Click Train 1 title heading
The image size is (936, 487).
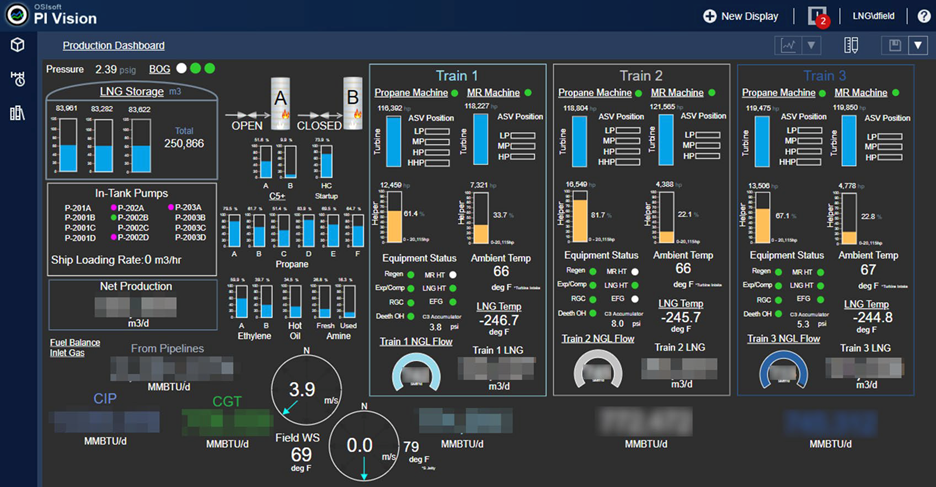point(457,76)
